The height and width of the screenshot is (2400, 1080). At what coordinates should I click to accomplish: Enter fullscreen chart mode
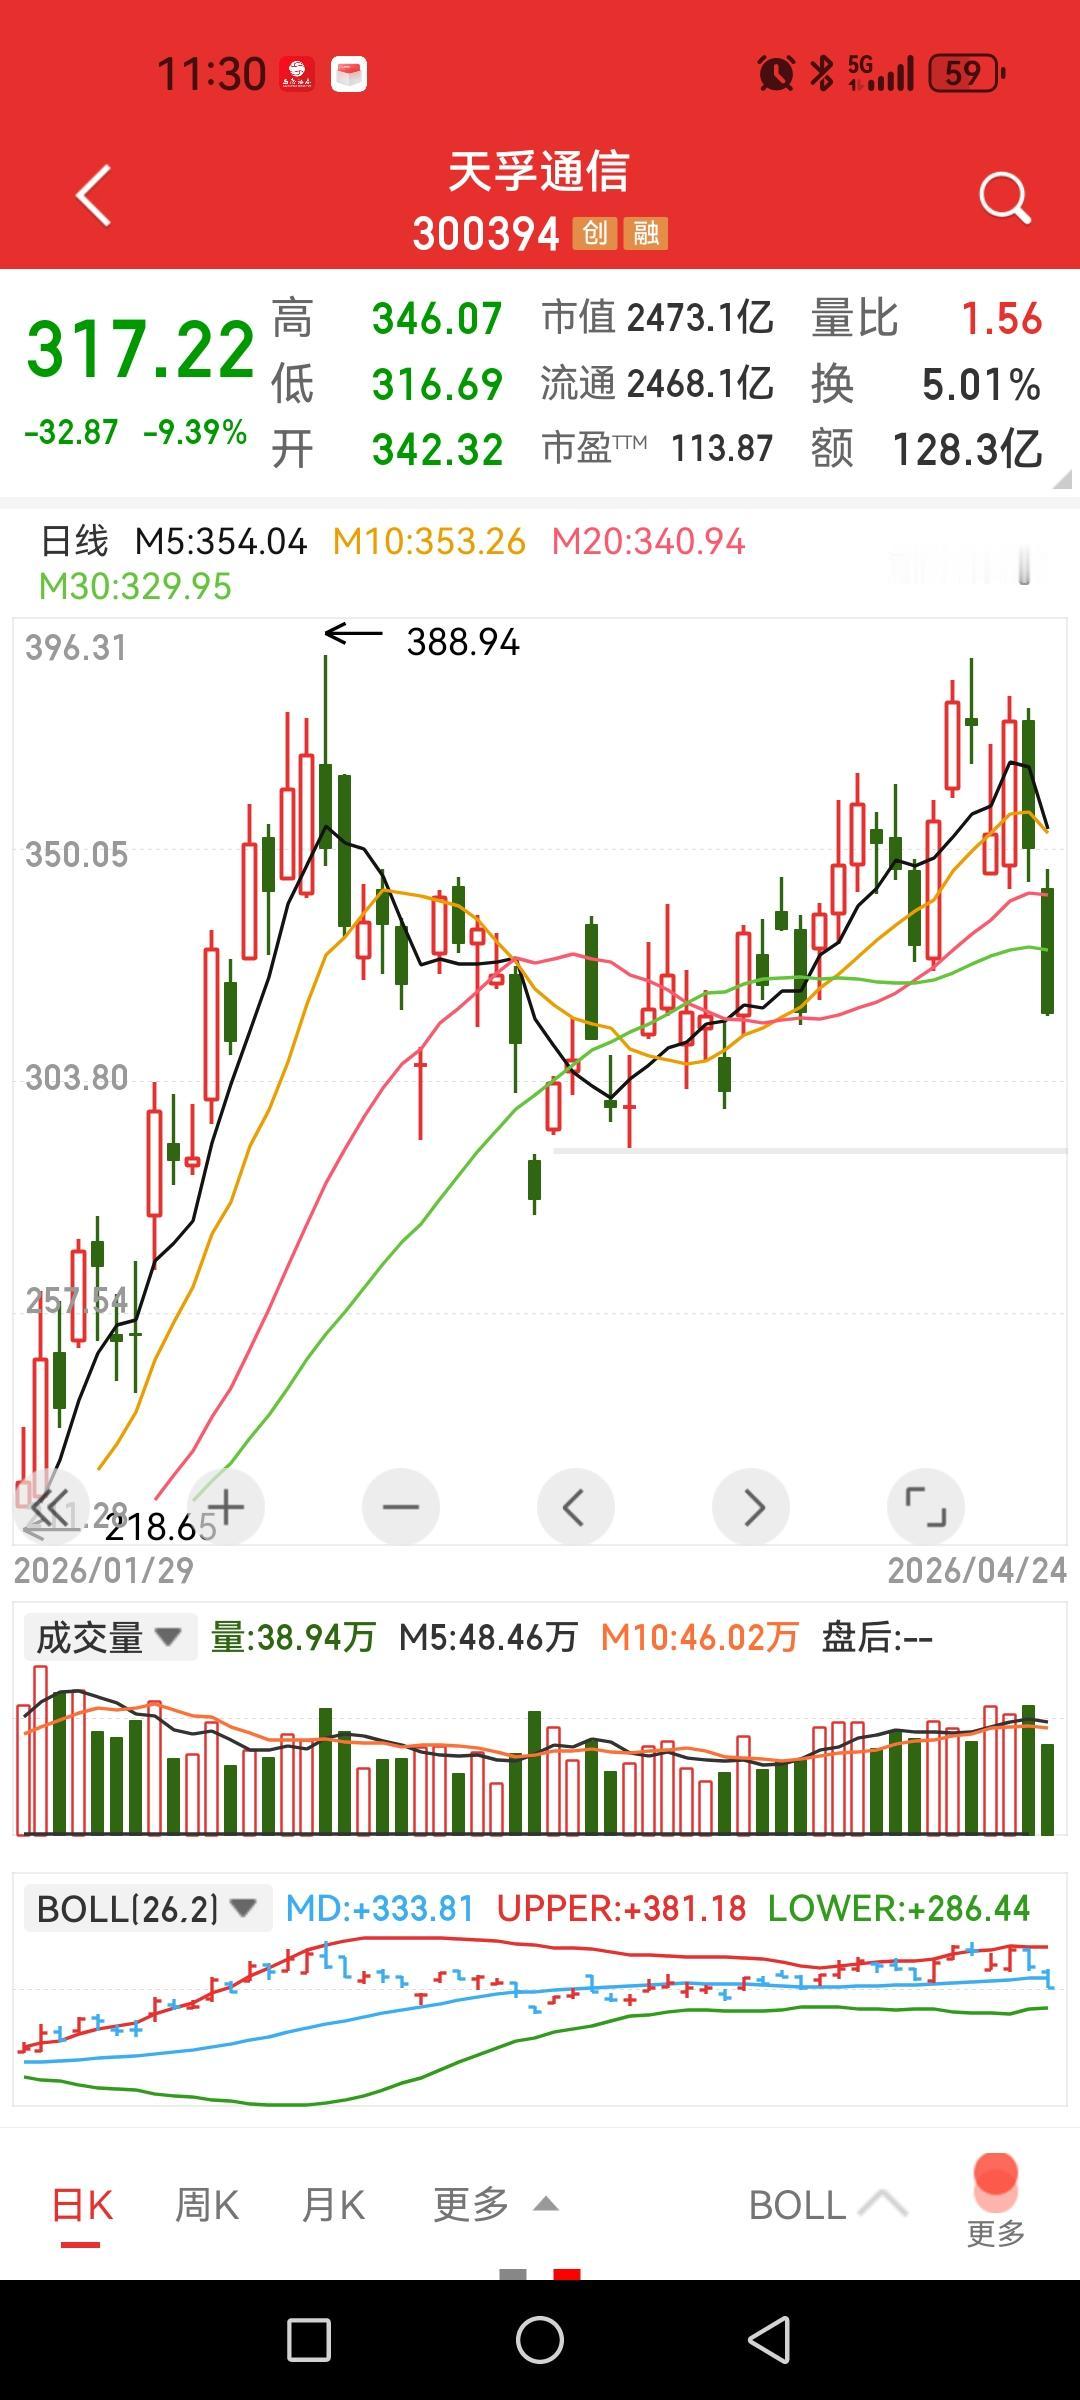pos(926,1506)
